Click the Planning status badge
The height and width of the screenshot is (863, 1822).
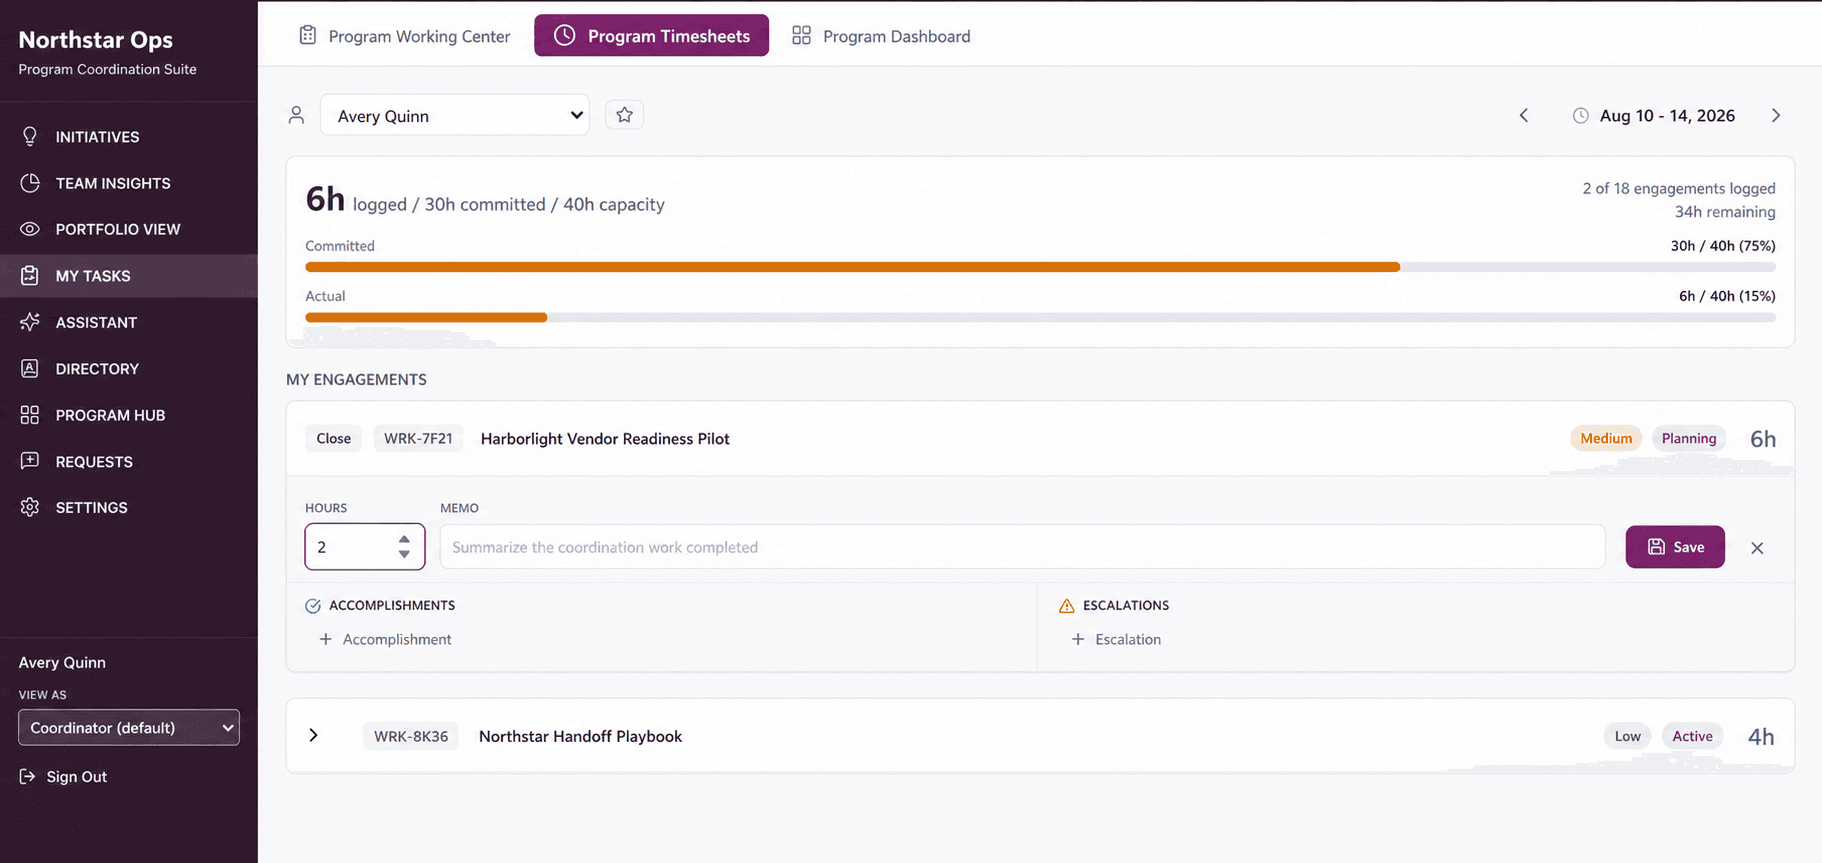[x=1689, y=438]
